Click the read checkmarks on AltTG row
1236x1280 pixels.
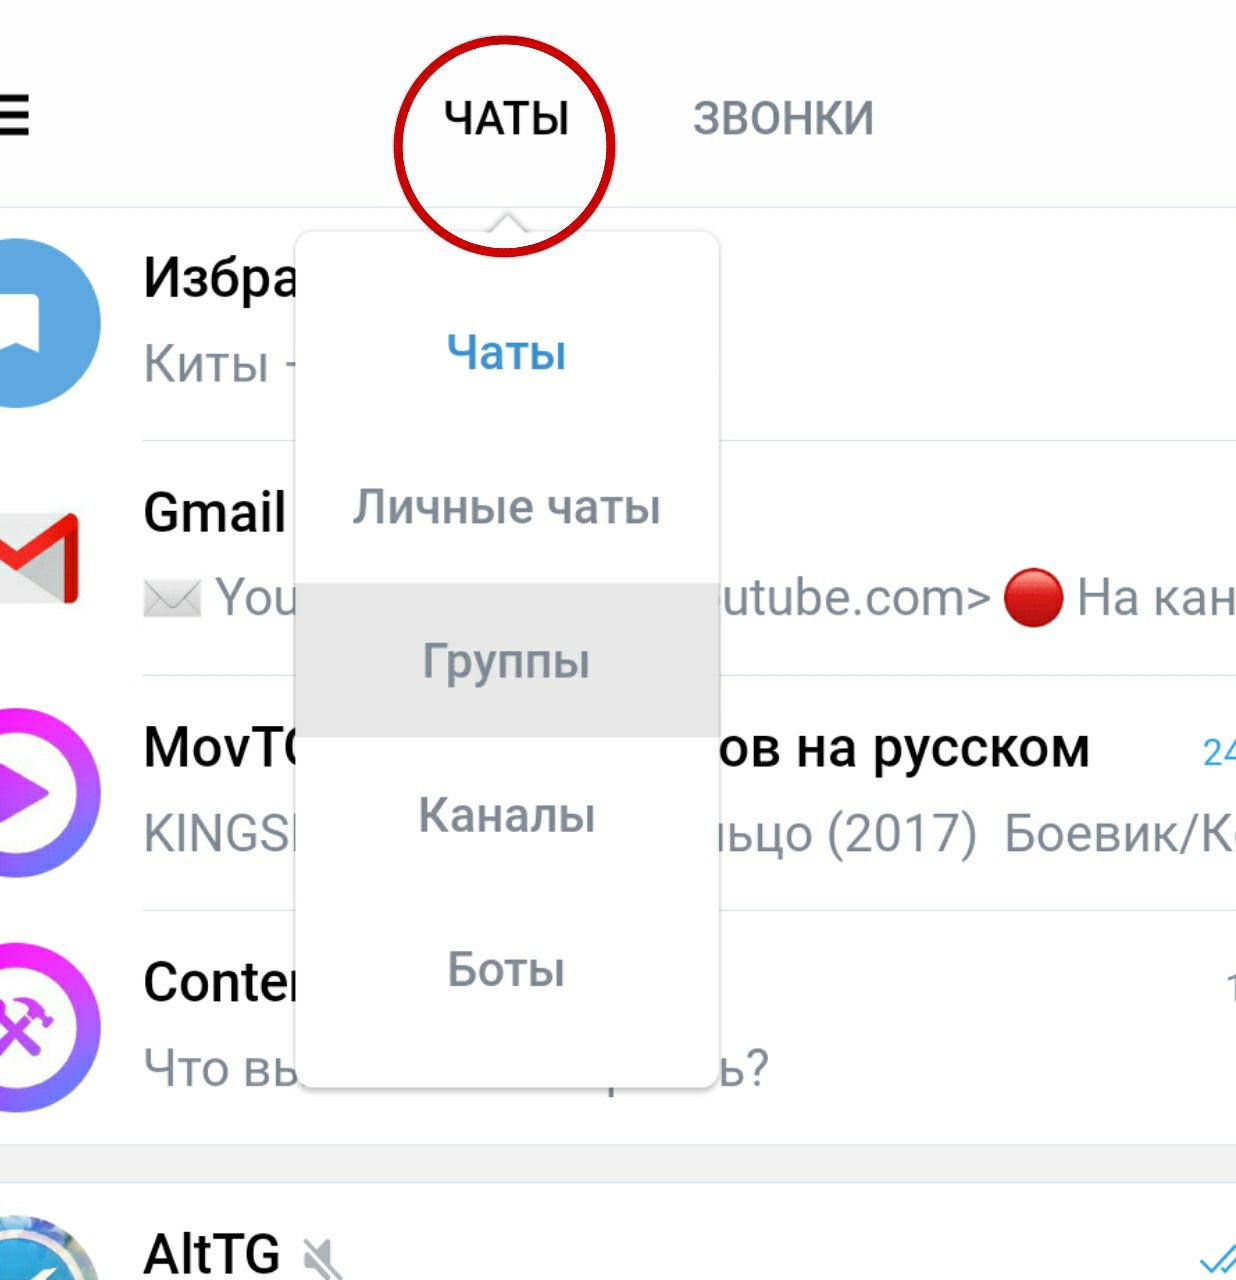tap(1217, 1258)
